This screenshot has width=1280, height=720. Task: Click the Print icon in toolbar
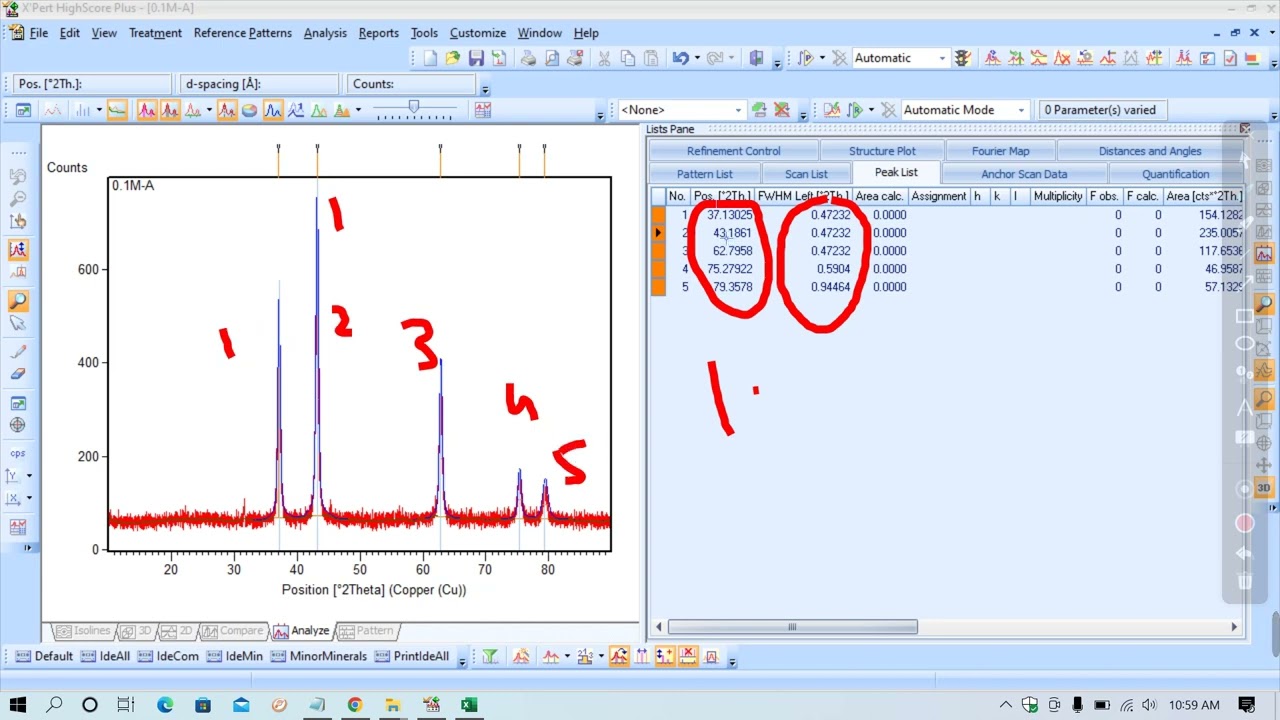(x=528, y=58)
